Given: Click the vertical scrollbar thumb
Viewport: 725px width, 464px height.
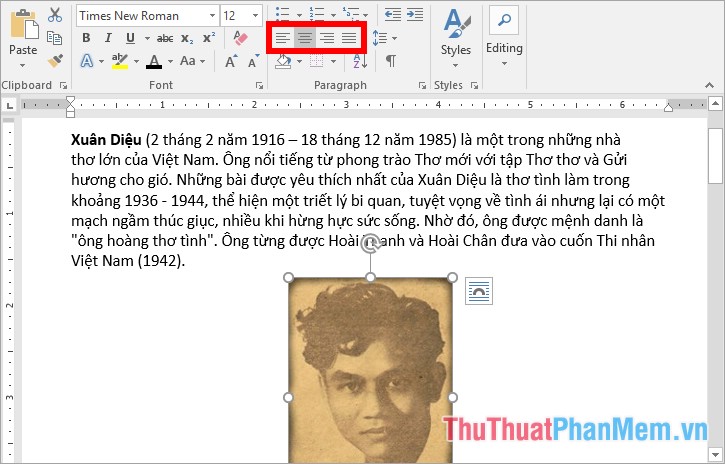Looking at the screenshot, I should tap(715, 156).
